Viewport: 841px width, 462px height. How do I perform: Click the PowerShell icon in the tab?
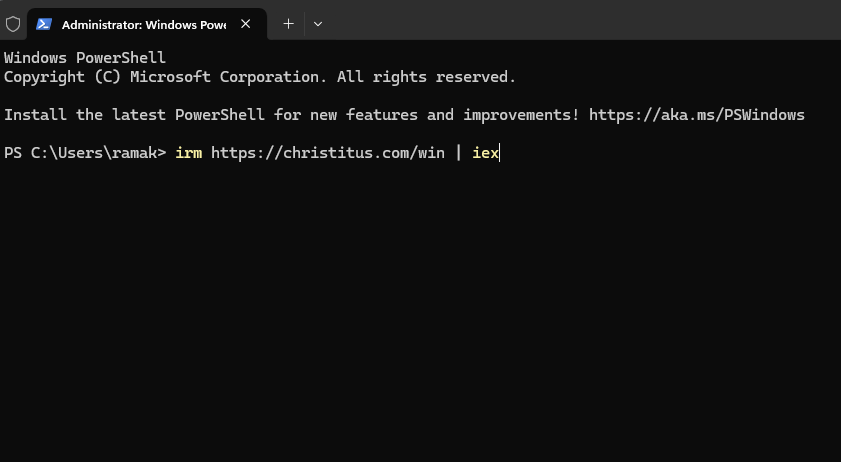click(x=44, y=24)
